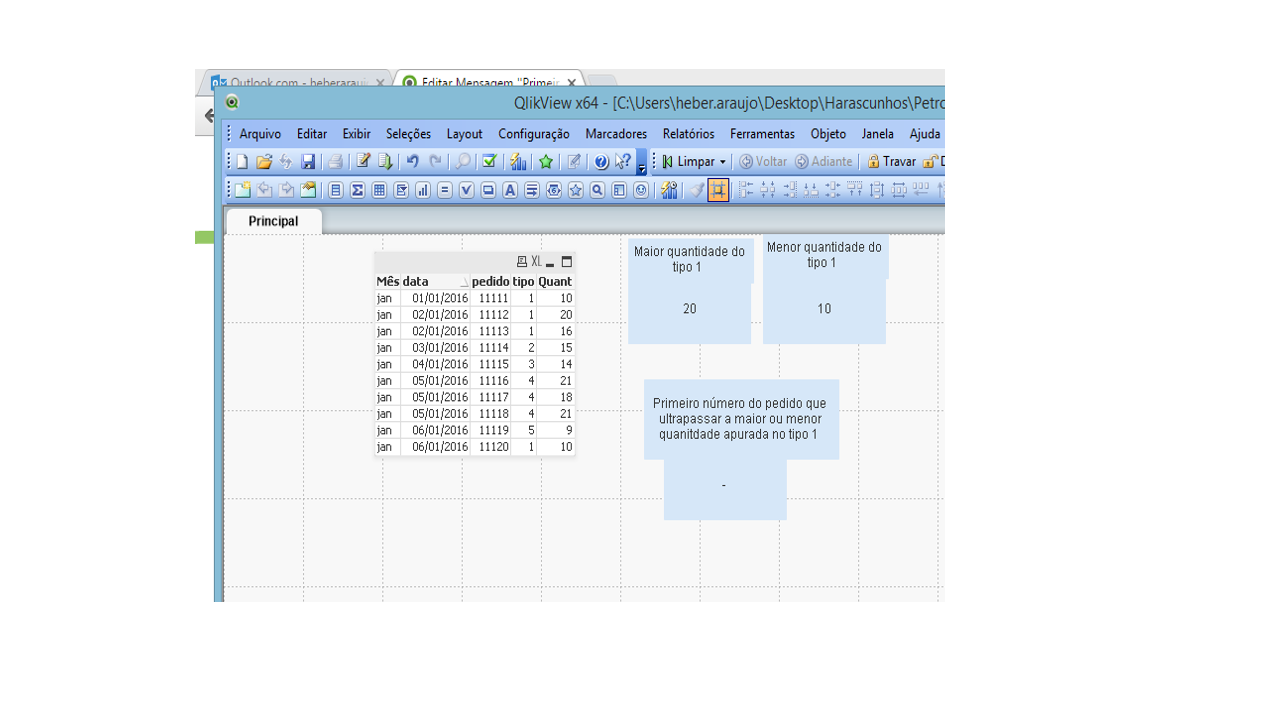Screen dimensions: 1280x720
Task: Undo the last layout change
Action: pos(413,161)
